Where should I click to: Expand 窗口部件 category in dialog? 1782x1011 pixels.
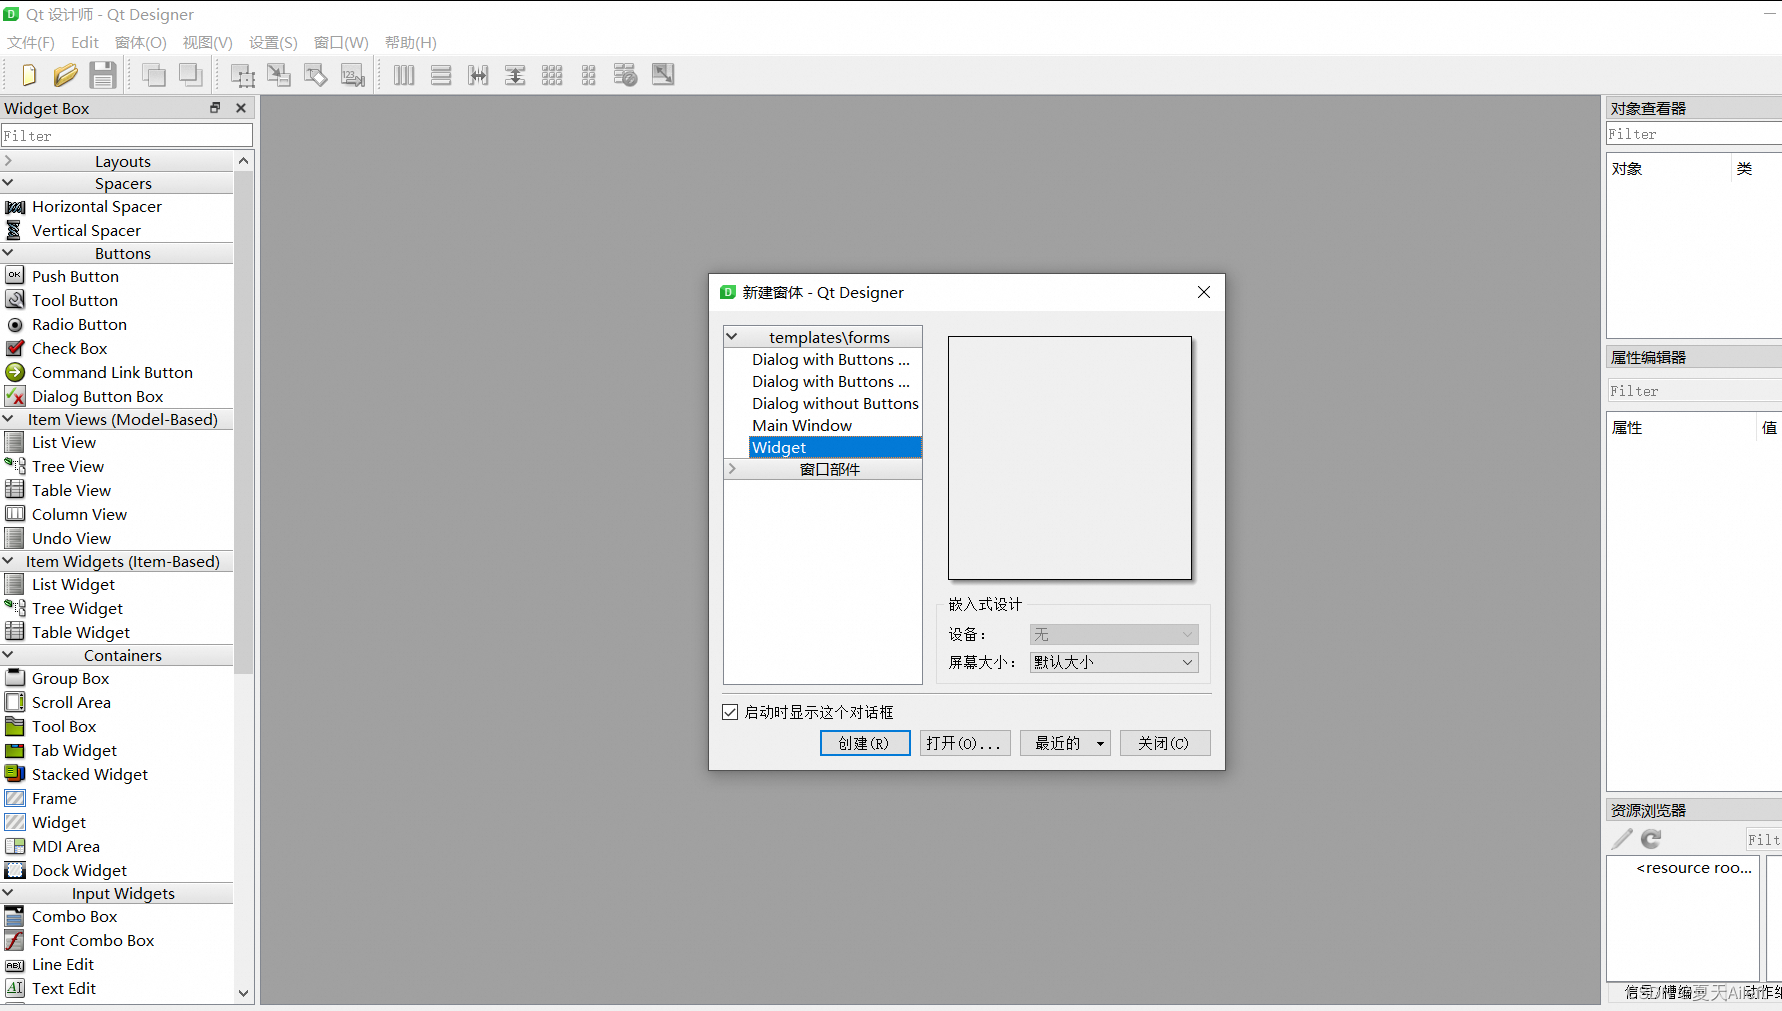[732, 469]
